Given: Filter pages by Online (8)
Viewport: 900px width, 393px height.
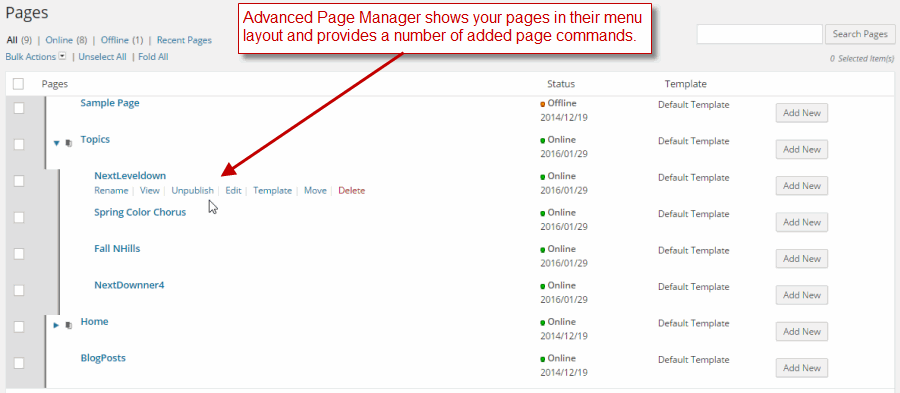Looking at the screenshot, I should 66,40.
